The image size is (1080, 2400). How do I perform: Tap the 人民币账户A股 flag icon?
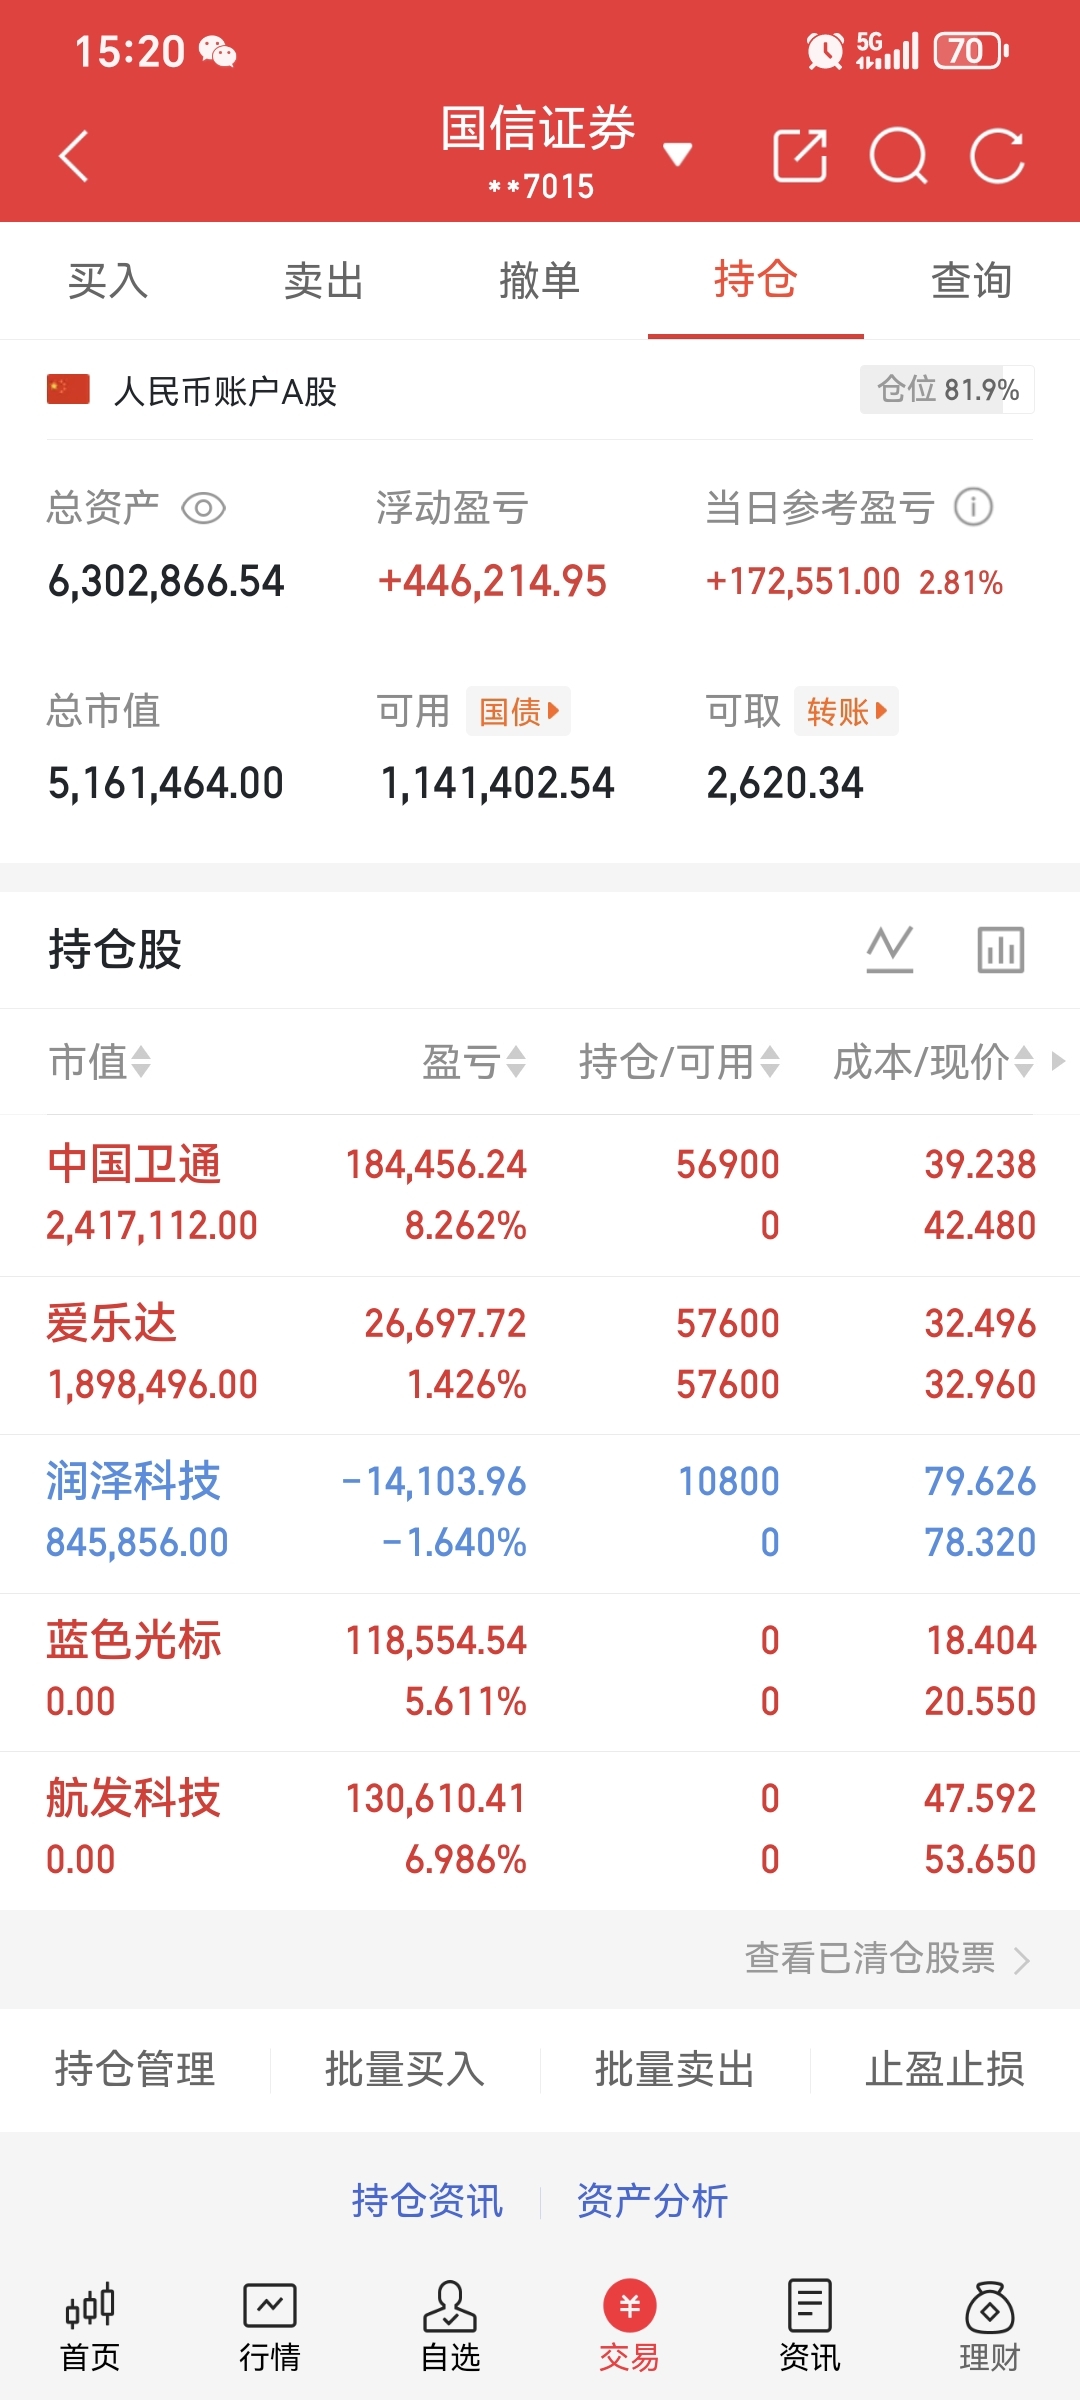point(68,390)
